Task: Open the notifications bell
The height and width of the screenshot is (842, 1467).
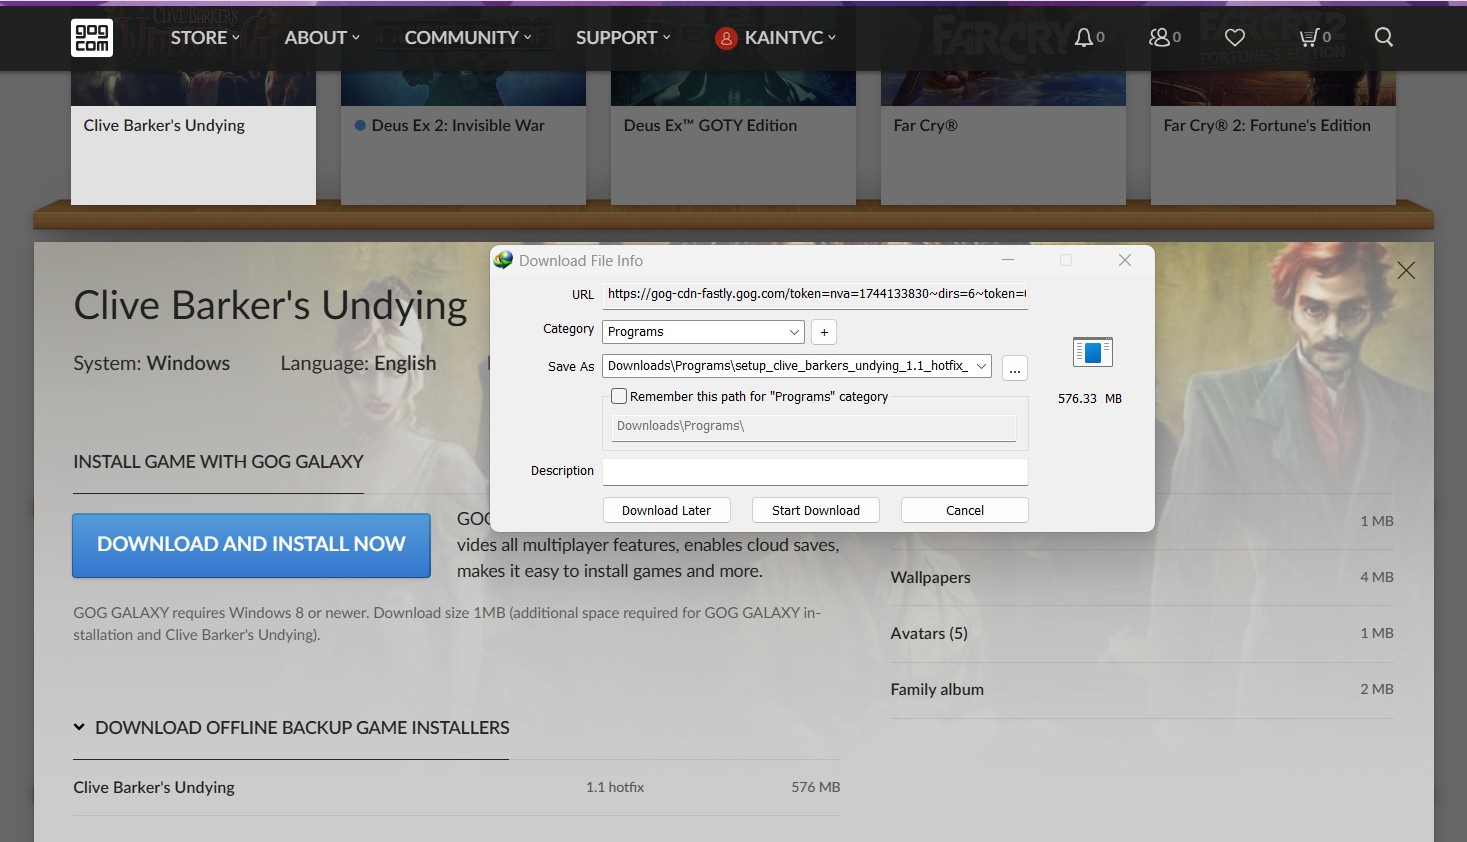Action: point(1083,37)
